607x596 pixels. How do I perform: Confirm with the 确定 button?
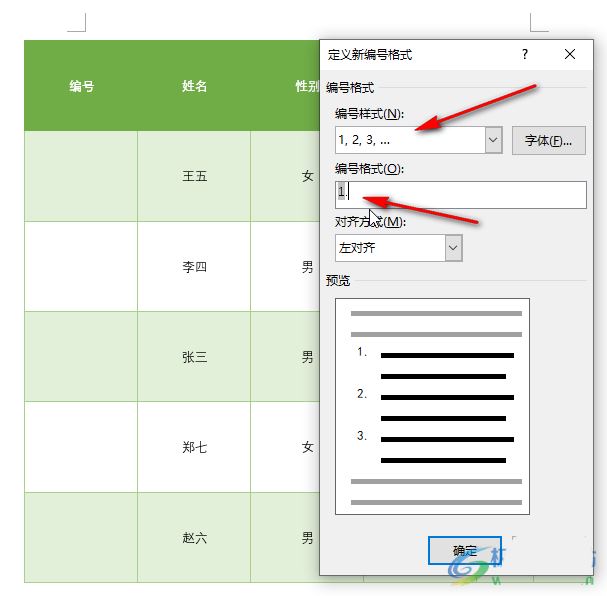point(464,550)
